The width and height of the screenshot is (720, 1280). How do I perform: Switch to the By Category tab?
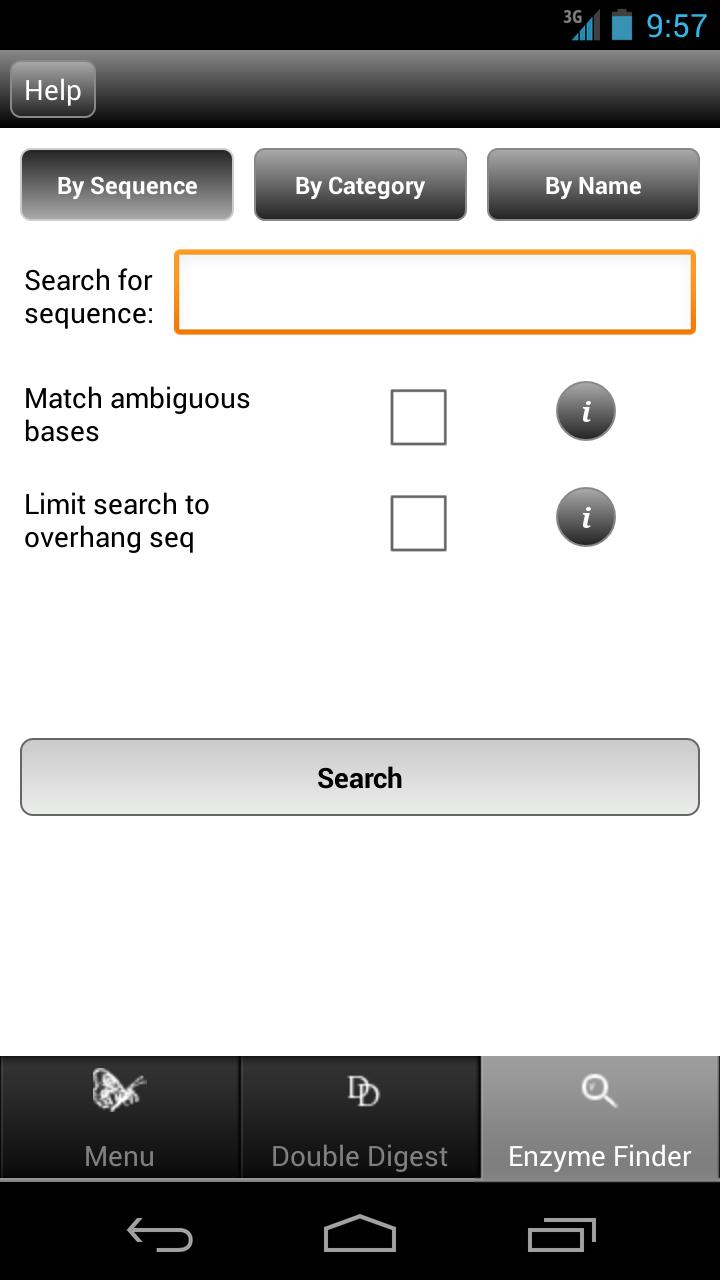[360, 185]
